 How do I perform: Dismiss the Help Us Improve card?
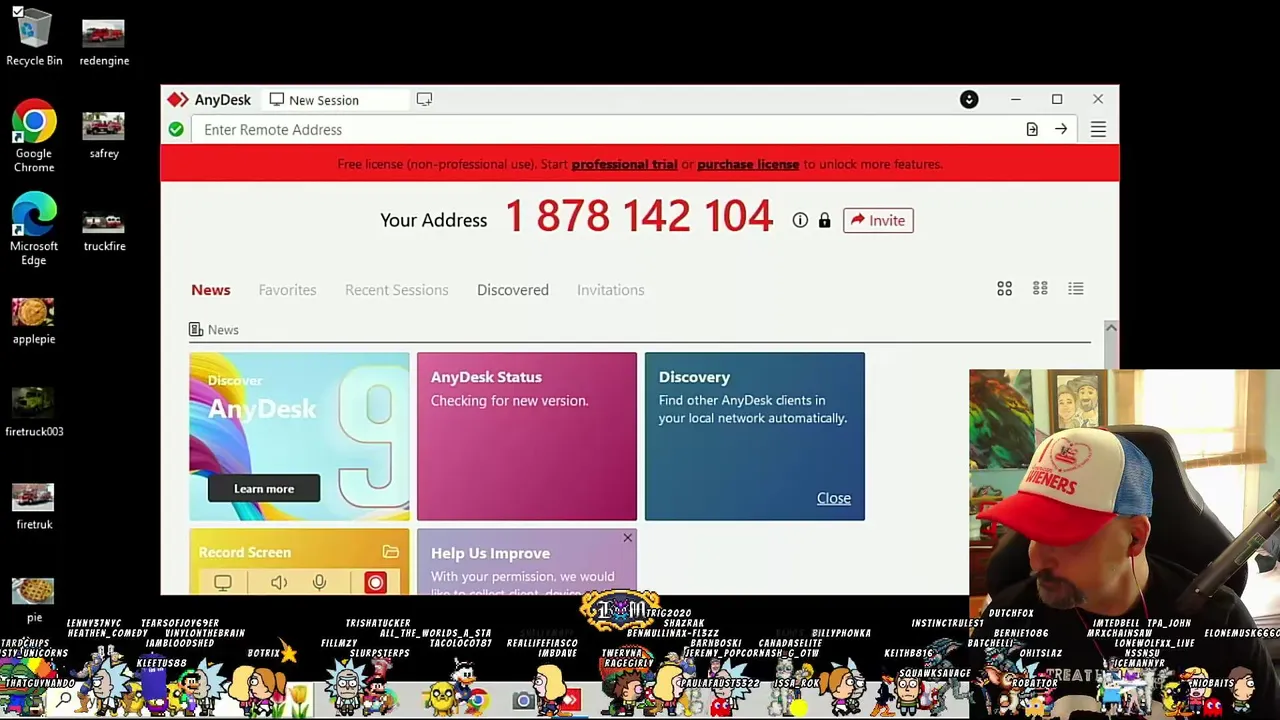pyautogui.click(x=627, y=539)
